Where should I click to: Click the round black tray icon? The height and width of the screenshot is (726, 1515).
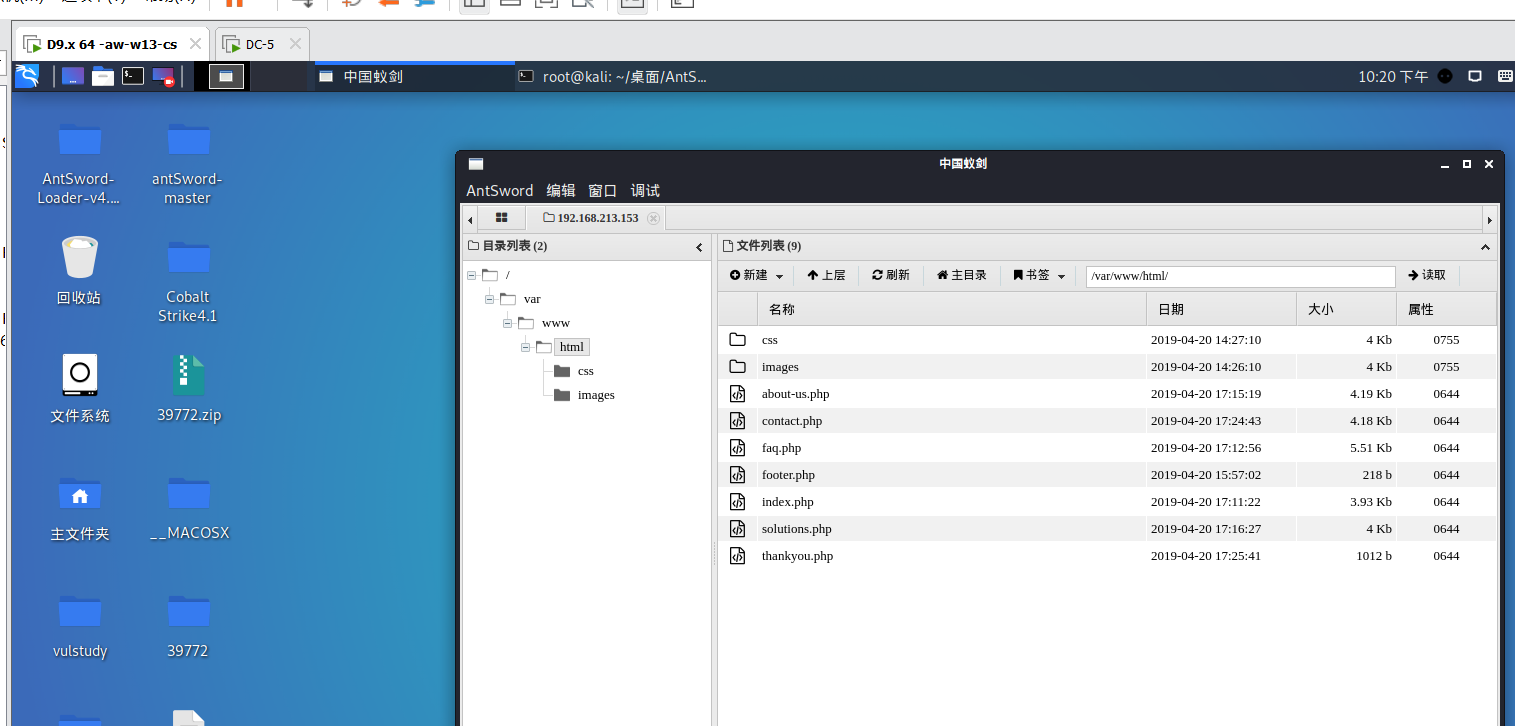(1445, 76)
